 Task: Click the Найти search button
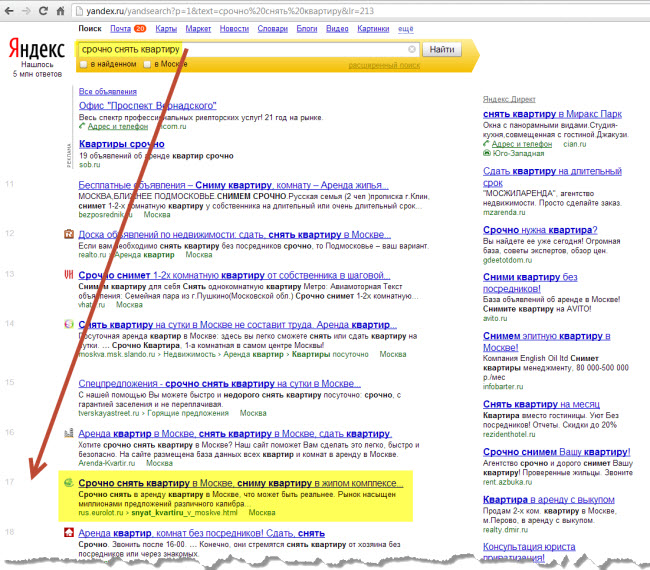click(442, 50)
